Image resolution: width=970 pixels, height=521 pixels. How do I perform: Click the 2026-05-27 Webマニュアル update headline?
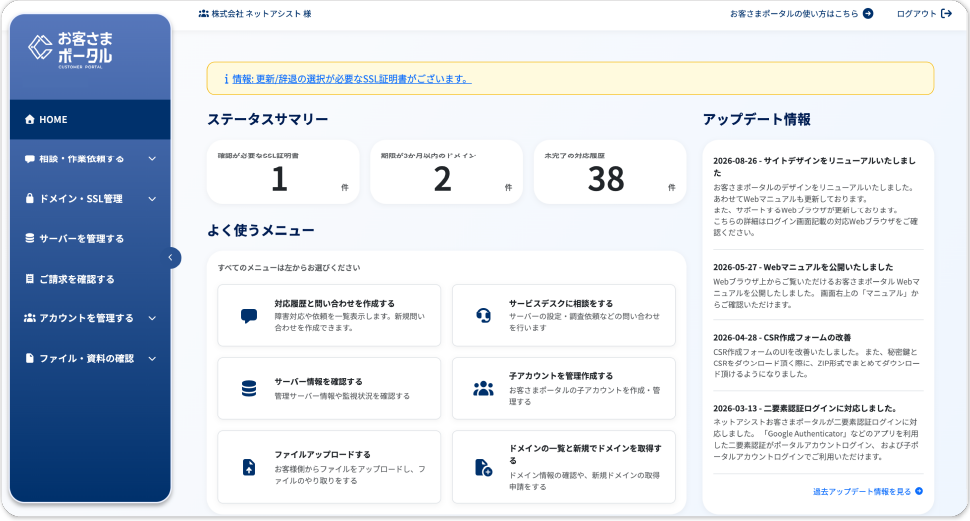pos(803,267)
